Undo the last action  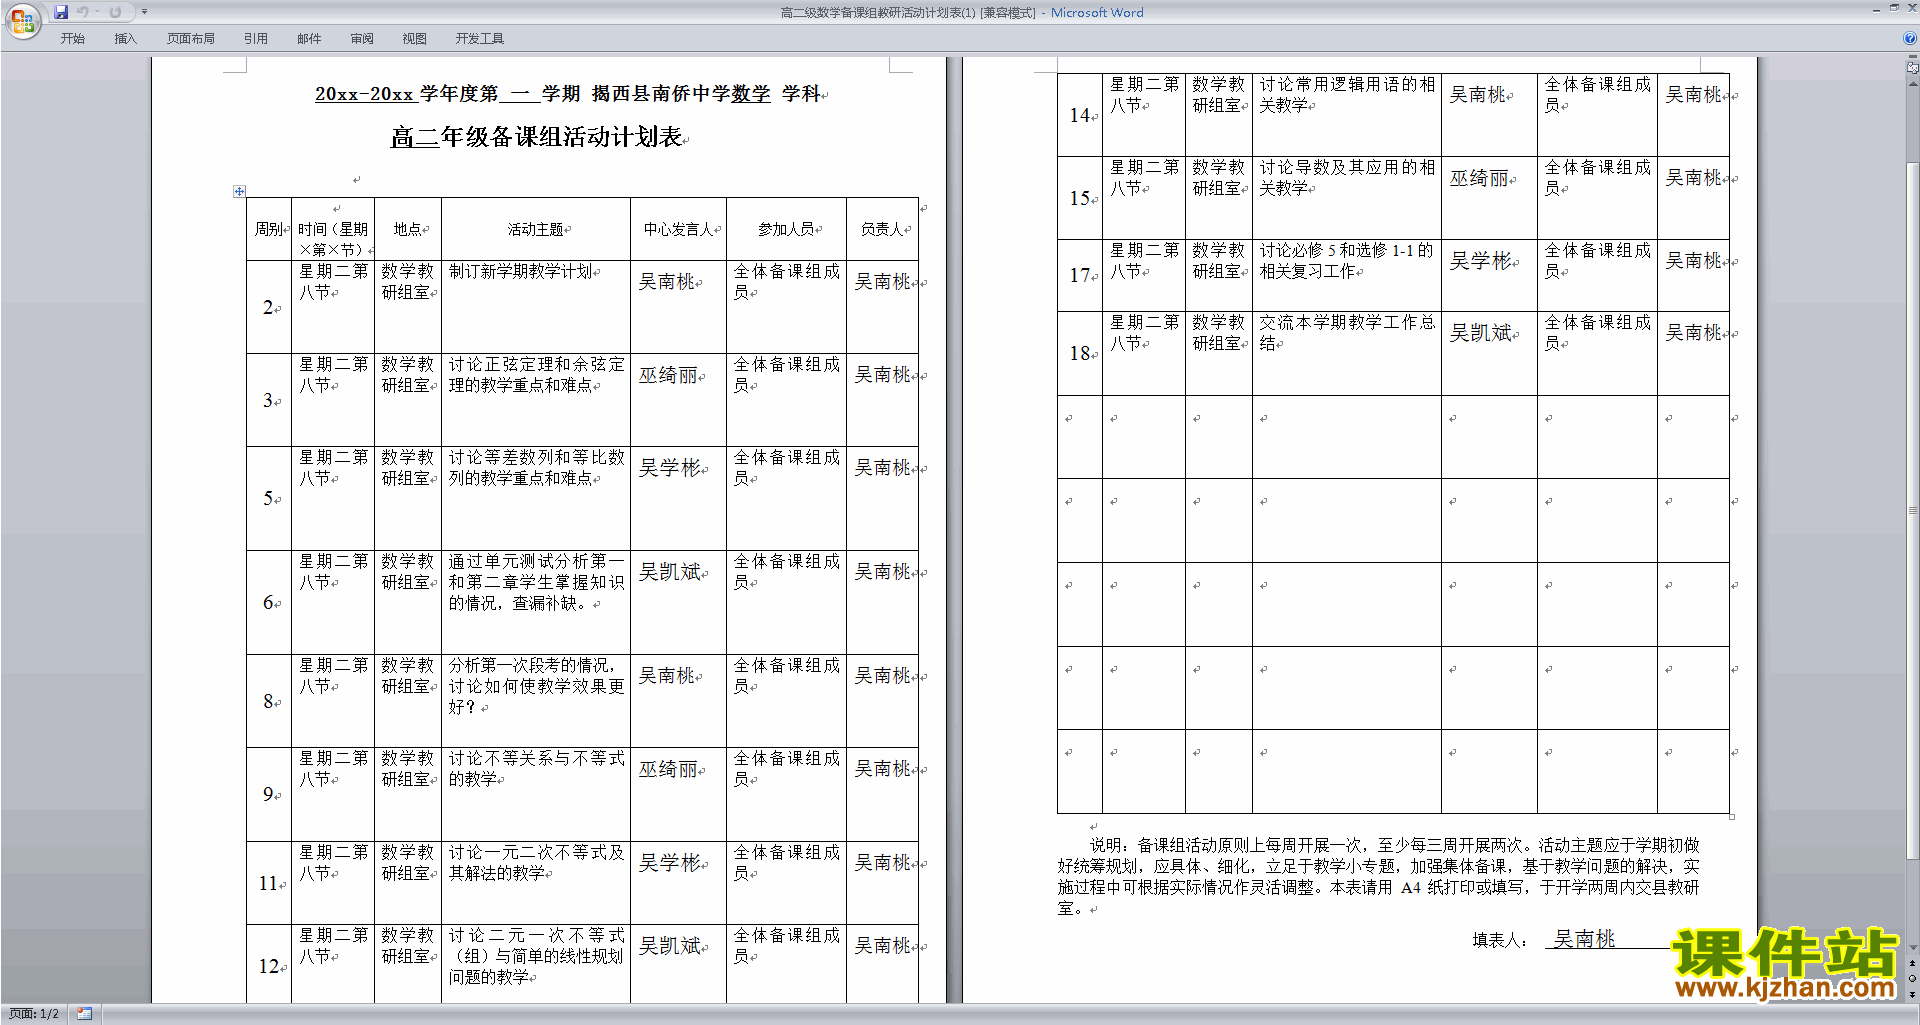(x=83, y=12)
